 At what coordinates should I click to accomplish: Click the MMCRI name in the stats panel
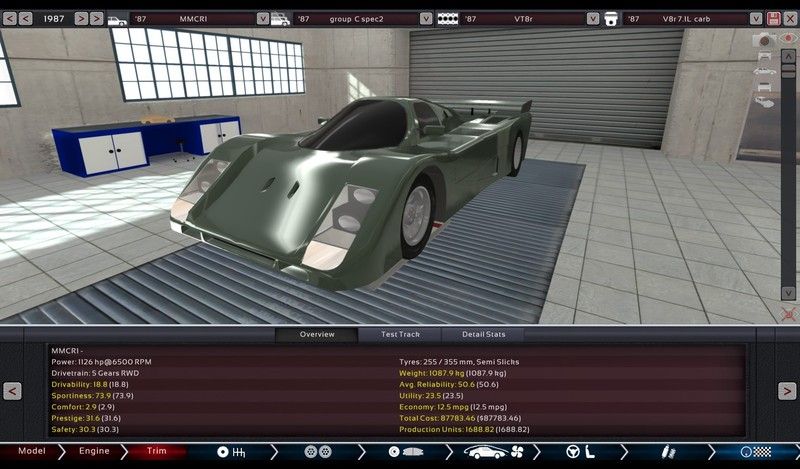pos(67,351)
